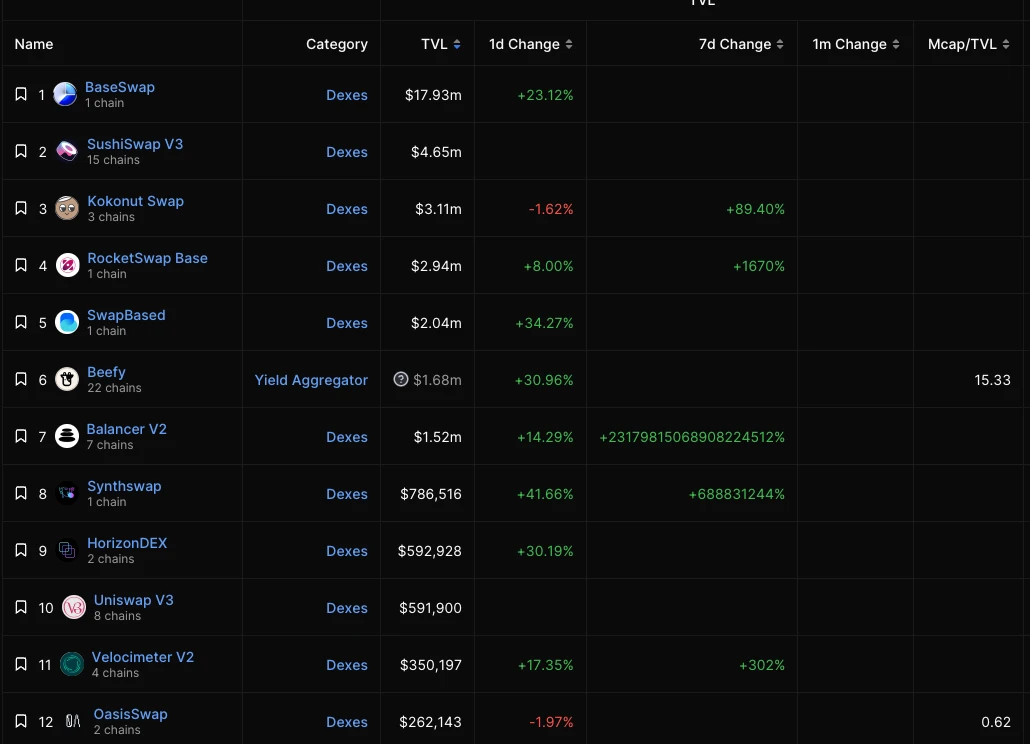Click the Velocimeter V2 logo icon

72,665
